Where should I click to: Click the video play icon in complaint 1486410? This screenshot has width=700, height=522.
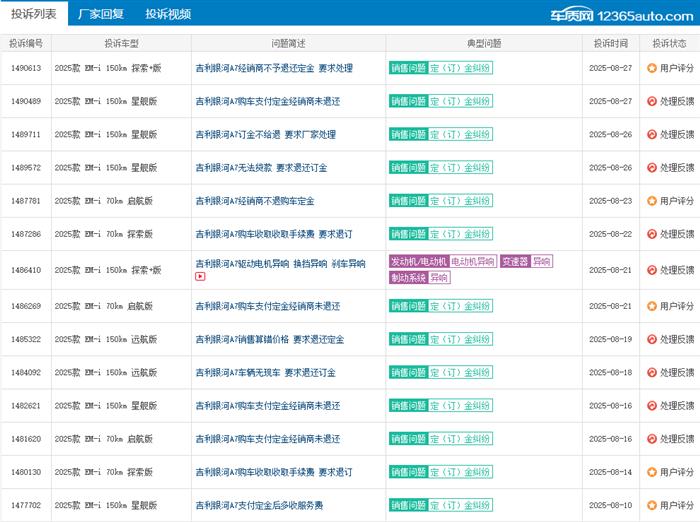coord(200,277)
